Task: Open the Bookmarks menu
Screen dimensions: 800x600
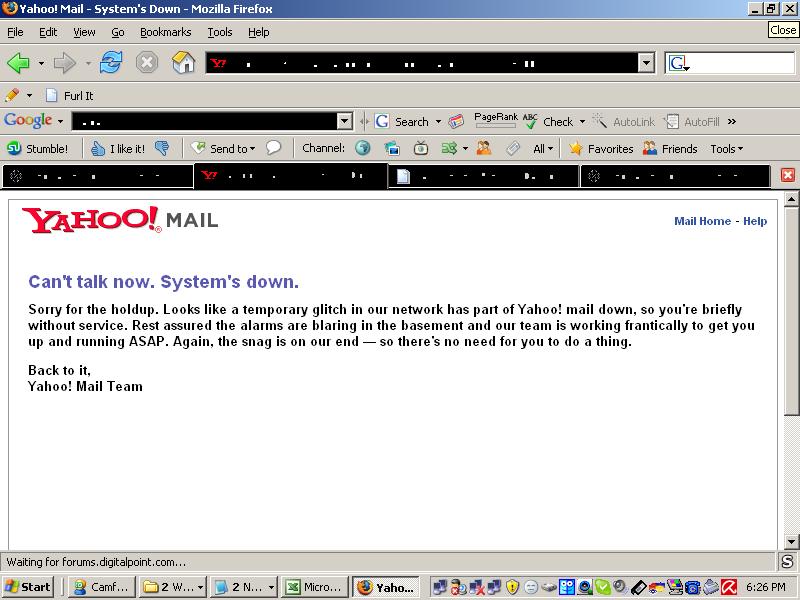Action: 166,32
